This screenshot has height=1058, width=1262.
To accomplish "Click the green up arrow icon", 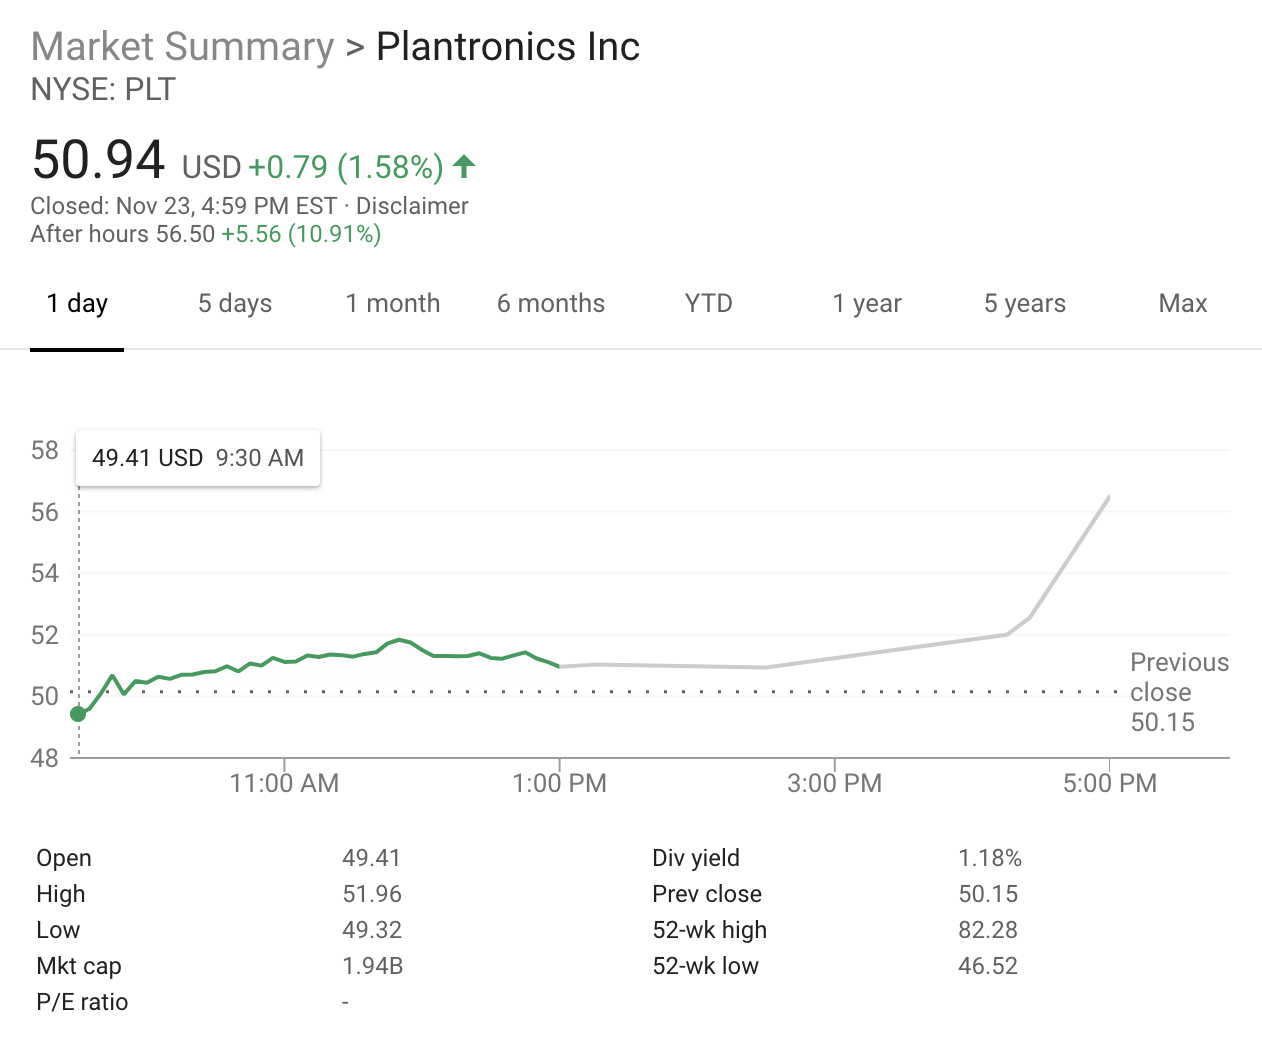I will [464, 166].
